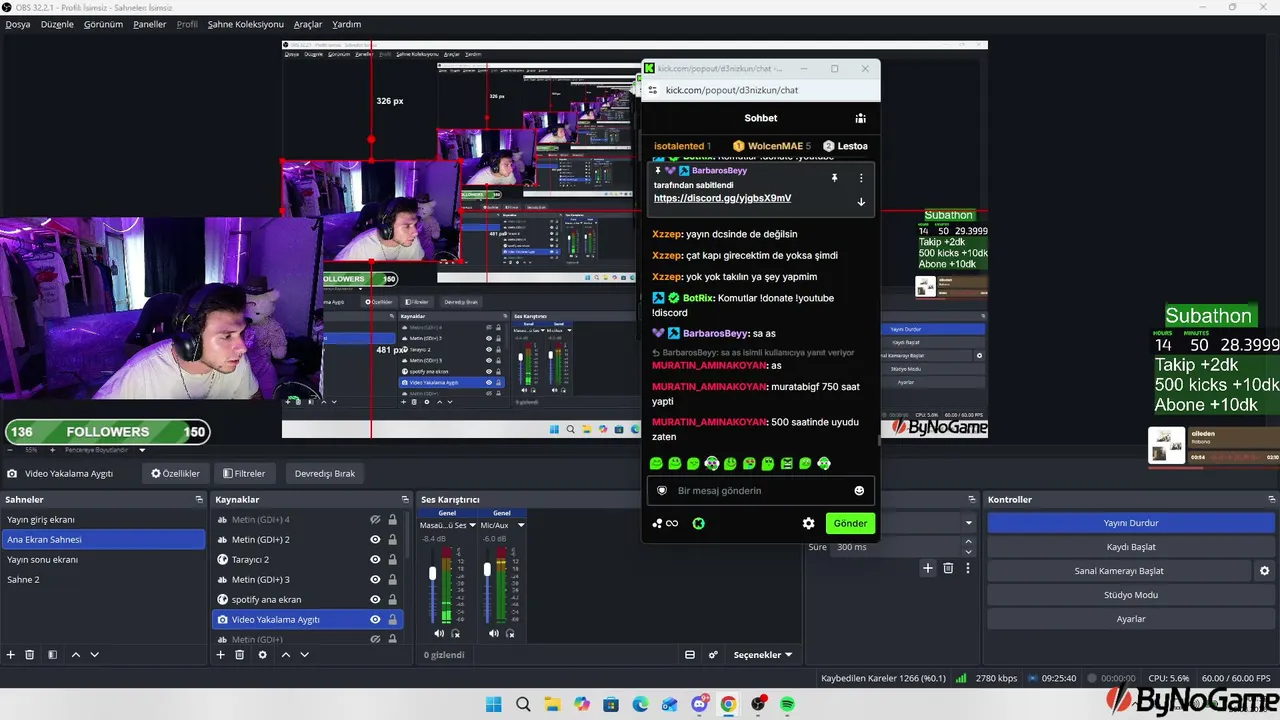Open pinned message three-dot menu
Image resolution: width=1280 pixels, height=720 pixels.
click(861, 178)
